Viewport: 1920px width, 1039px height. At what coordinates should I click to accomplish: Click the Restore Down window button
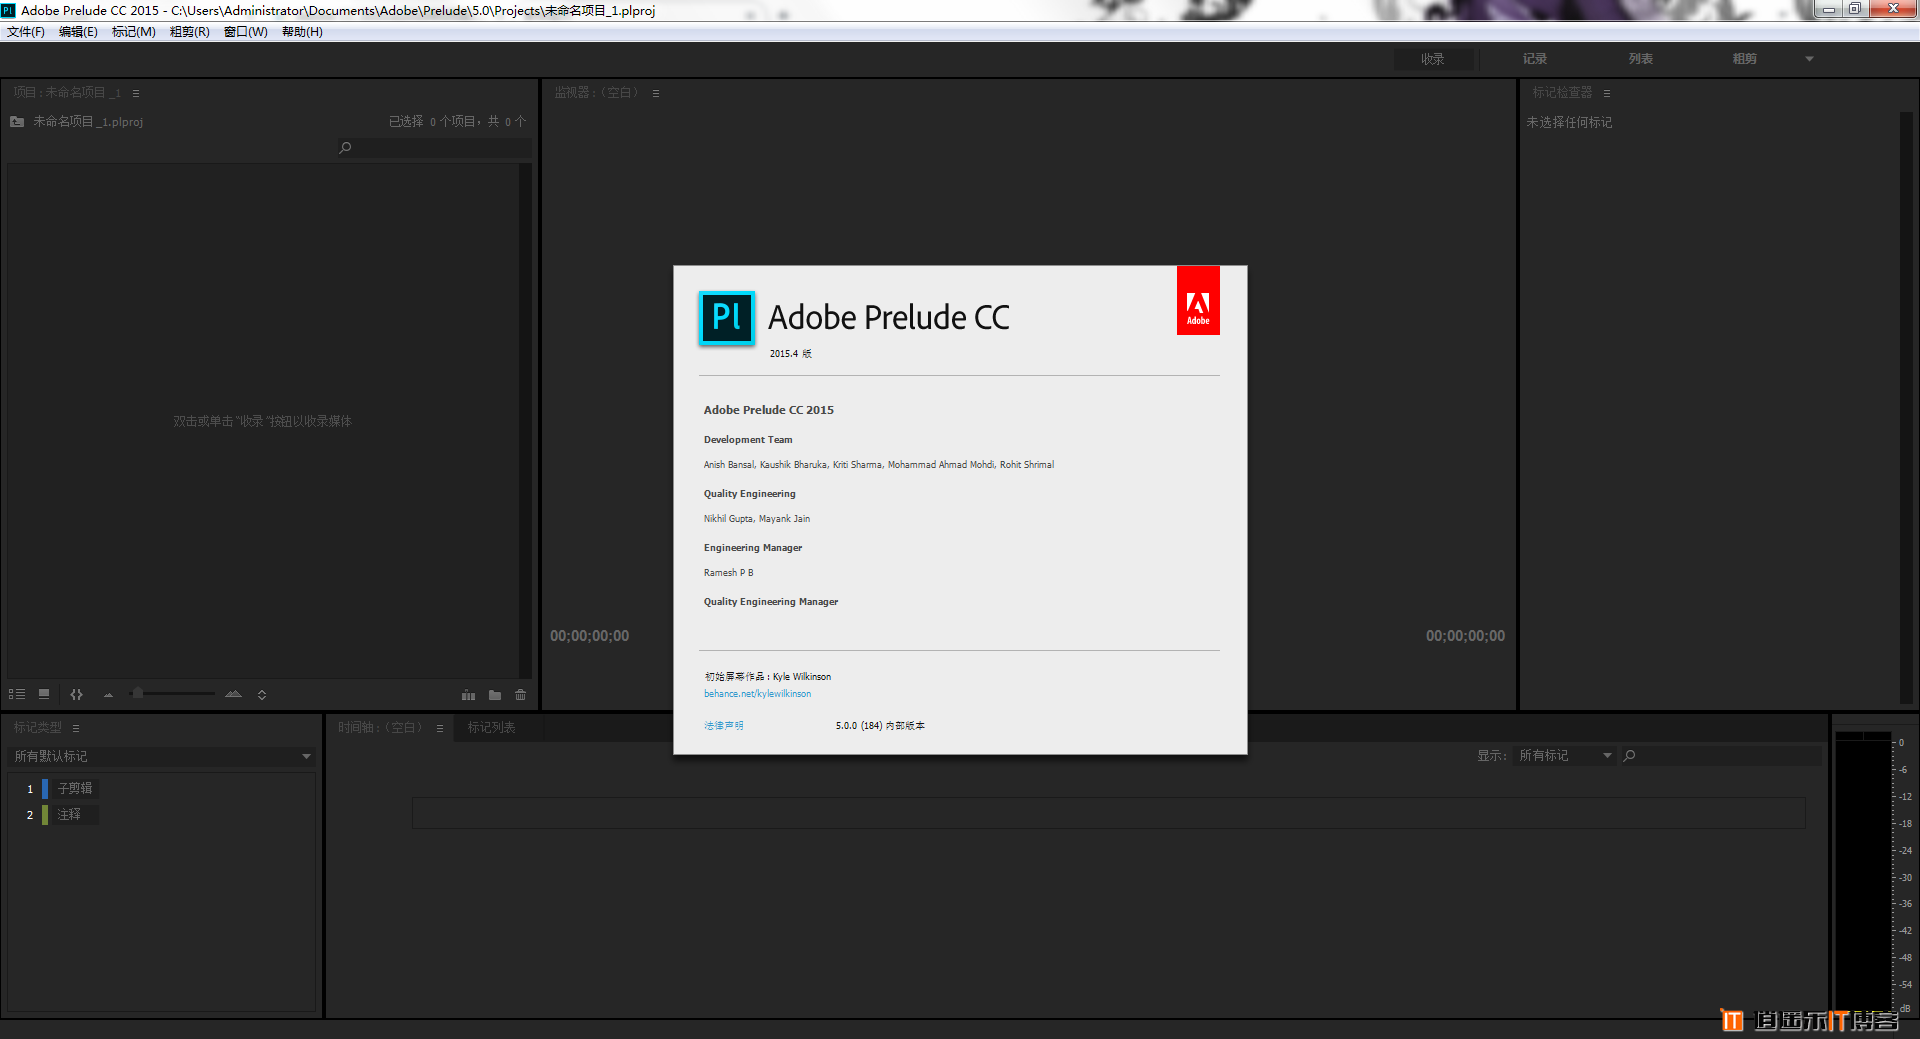coord(1854,9)
